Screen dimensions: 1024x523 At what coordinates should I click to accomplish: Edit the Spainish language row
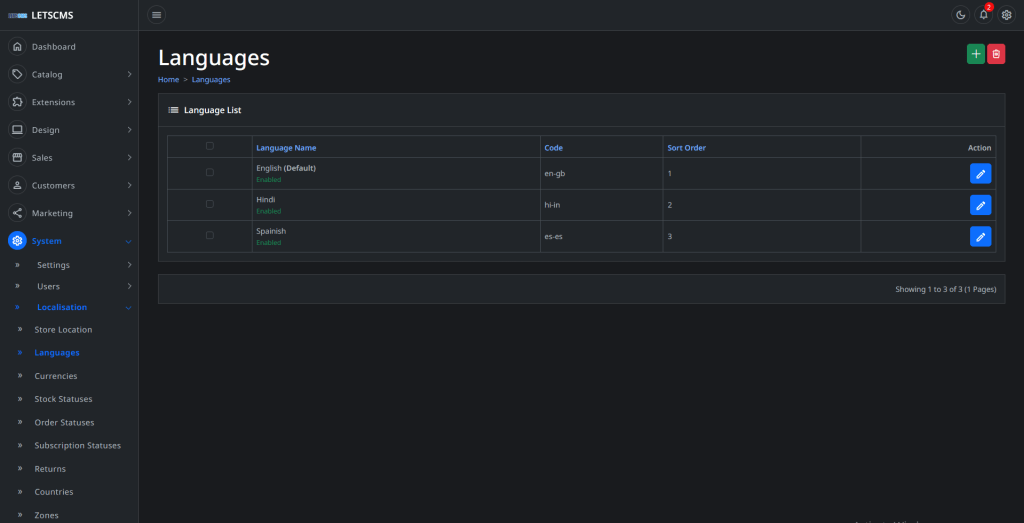coord(980,237)
